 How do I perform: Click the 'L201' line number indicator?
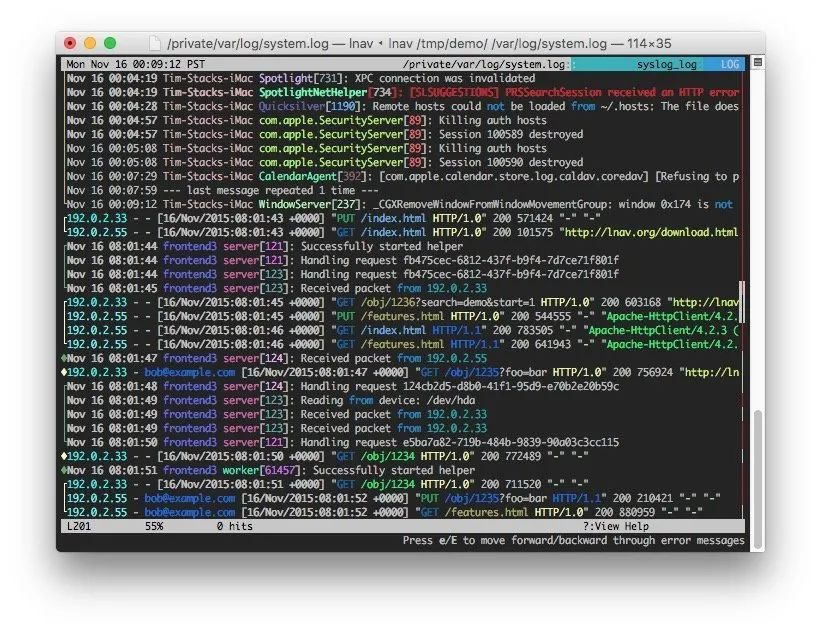coord(79,526)
